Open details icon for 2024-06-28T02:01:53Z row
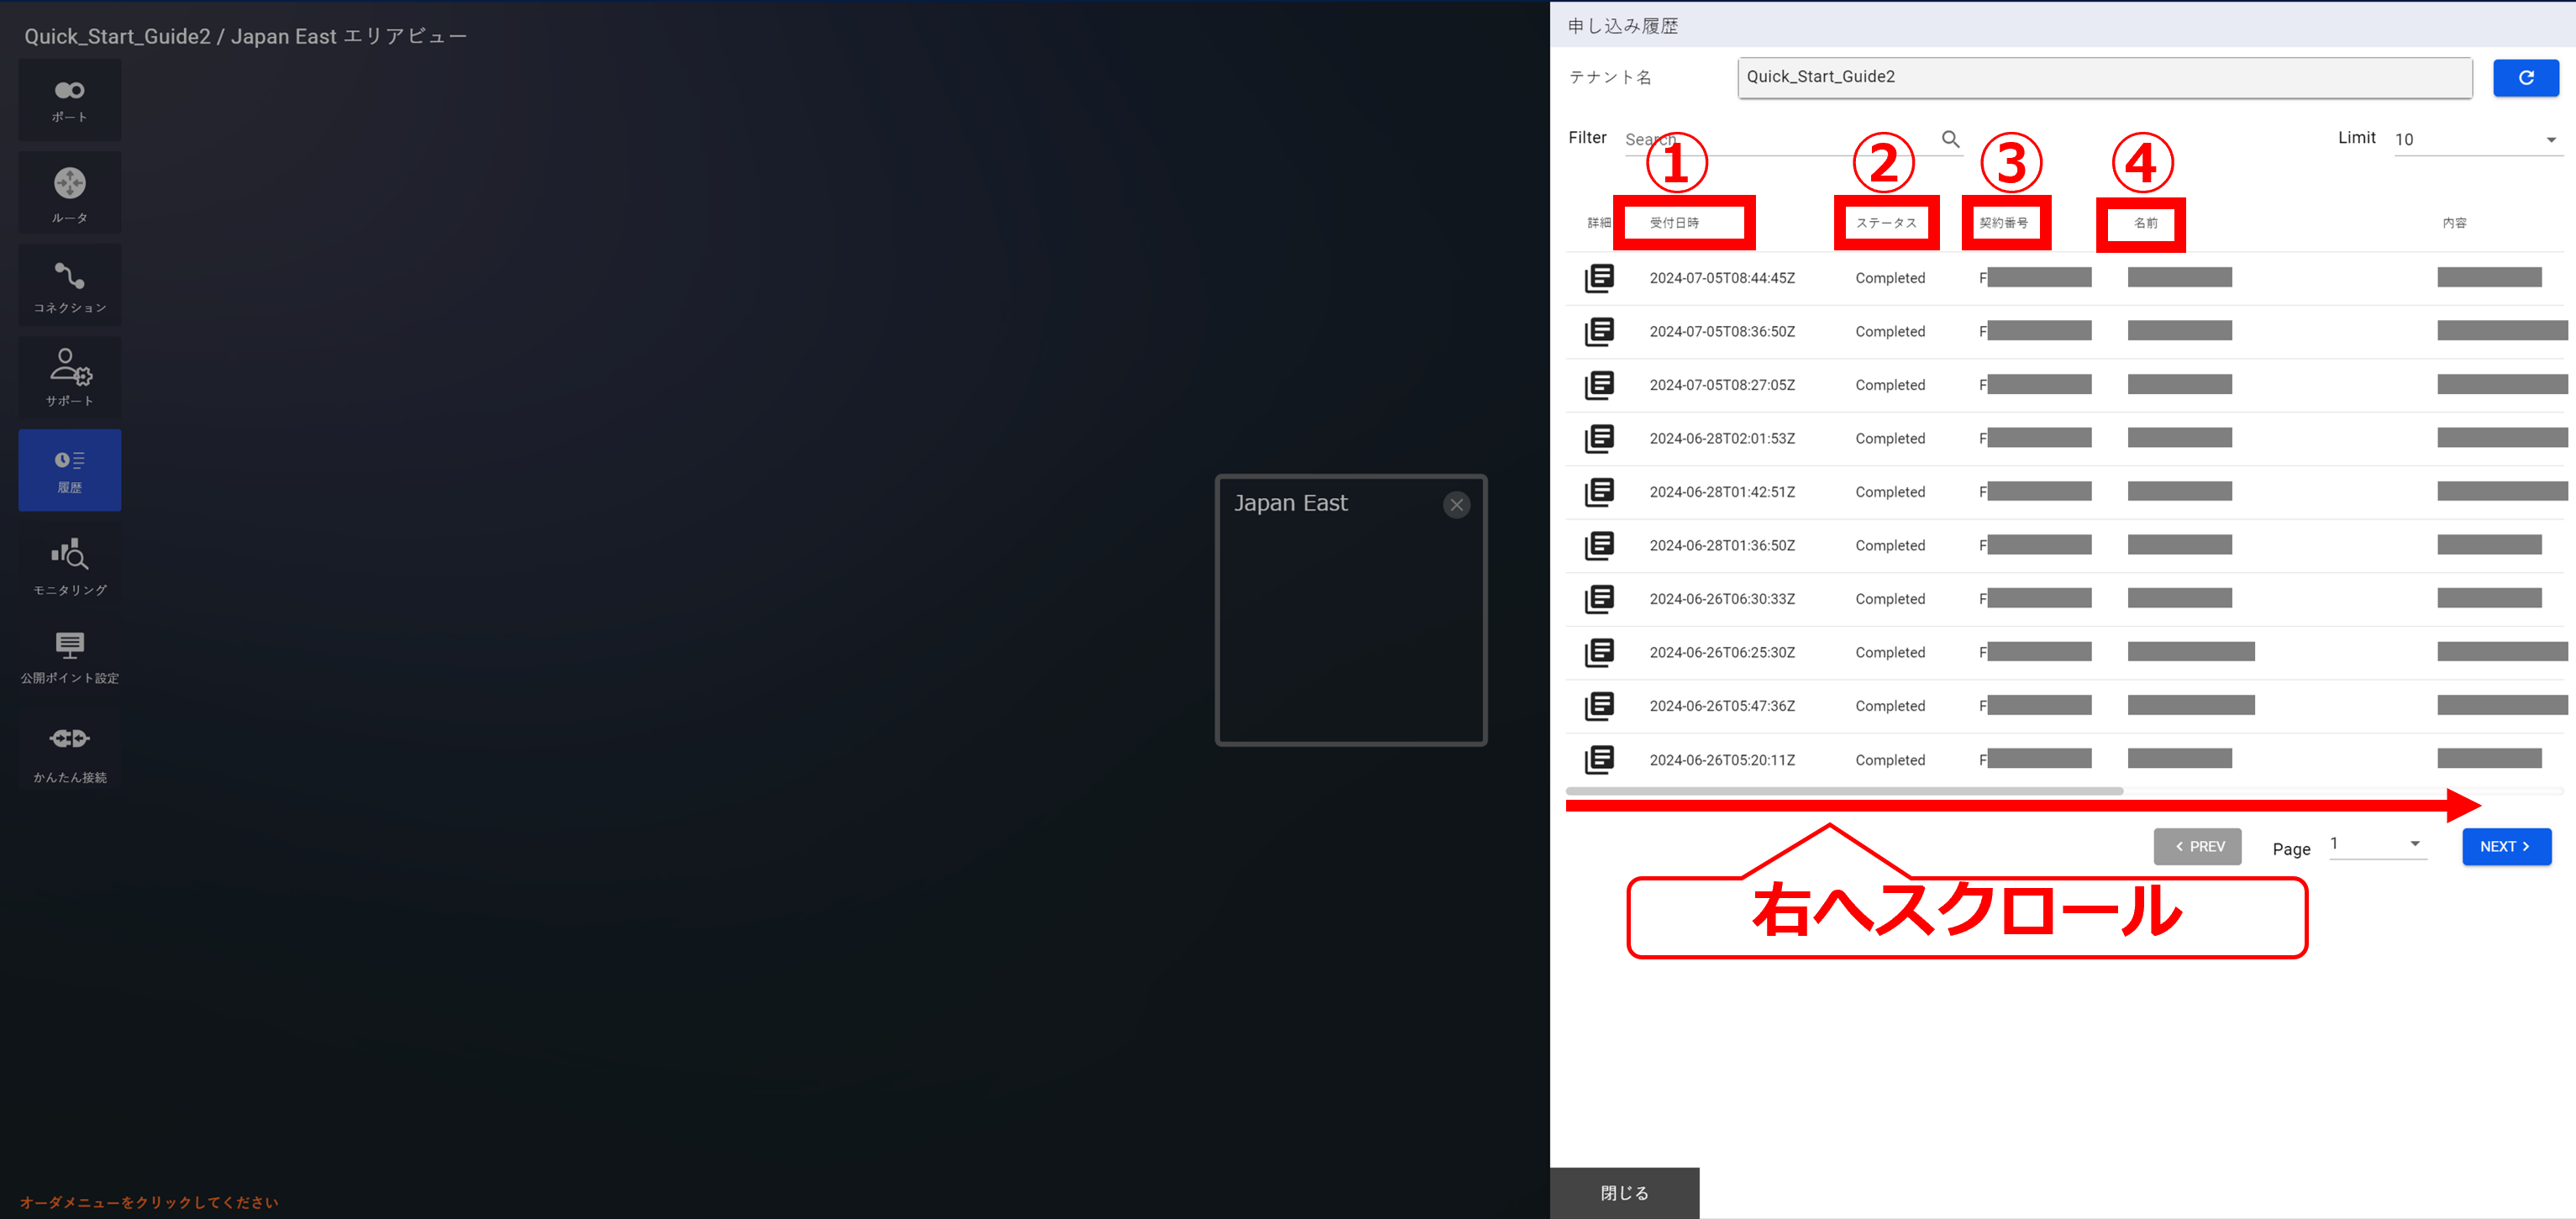 point(1598,438)
